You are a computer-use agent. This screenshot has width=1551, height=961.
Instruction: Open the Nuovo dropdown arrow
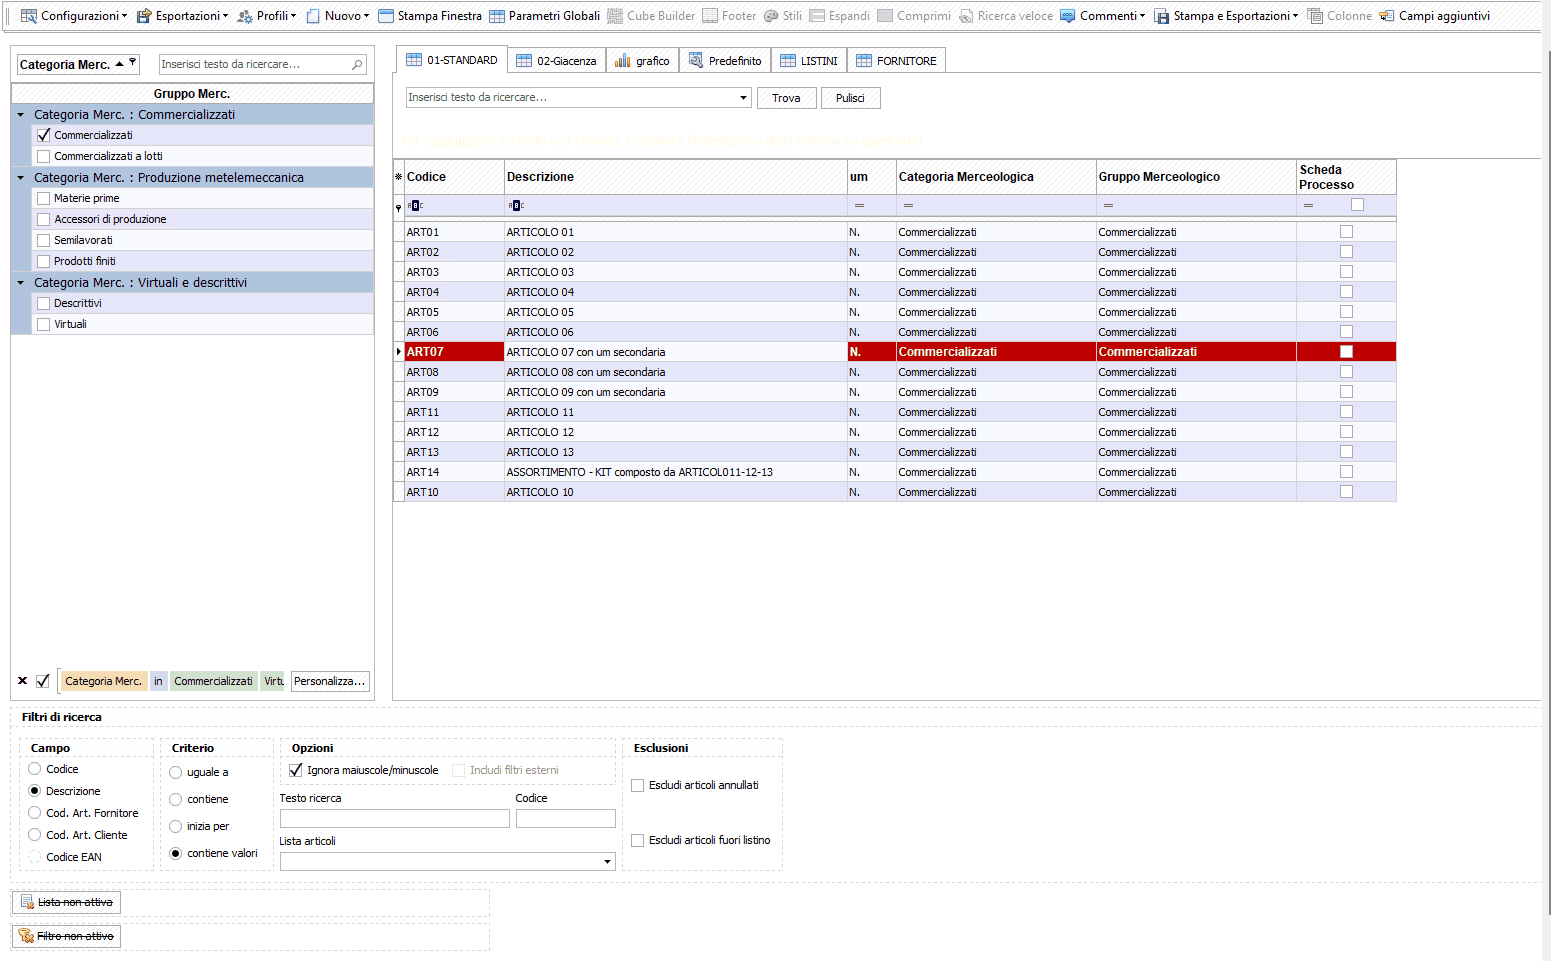coord(367,16)
